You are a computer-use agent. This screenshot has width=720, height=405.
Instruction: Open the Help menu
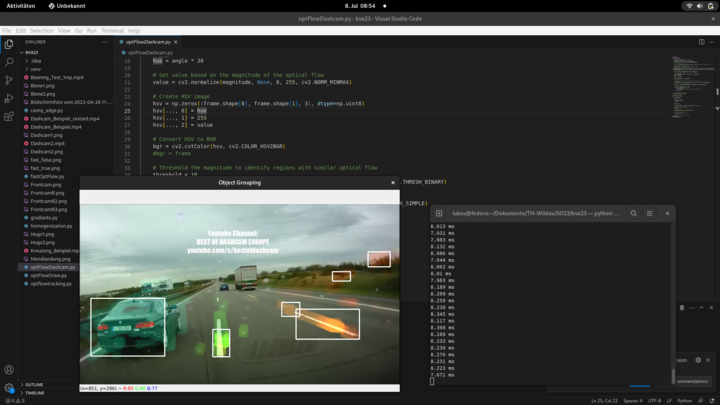[134, 30]
